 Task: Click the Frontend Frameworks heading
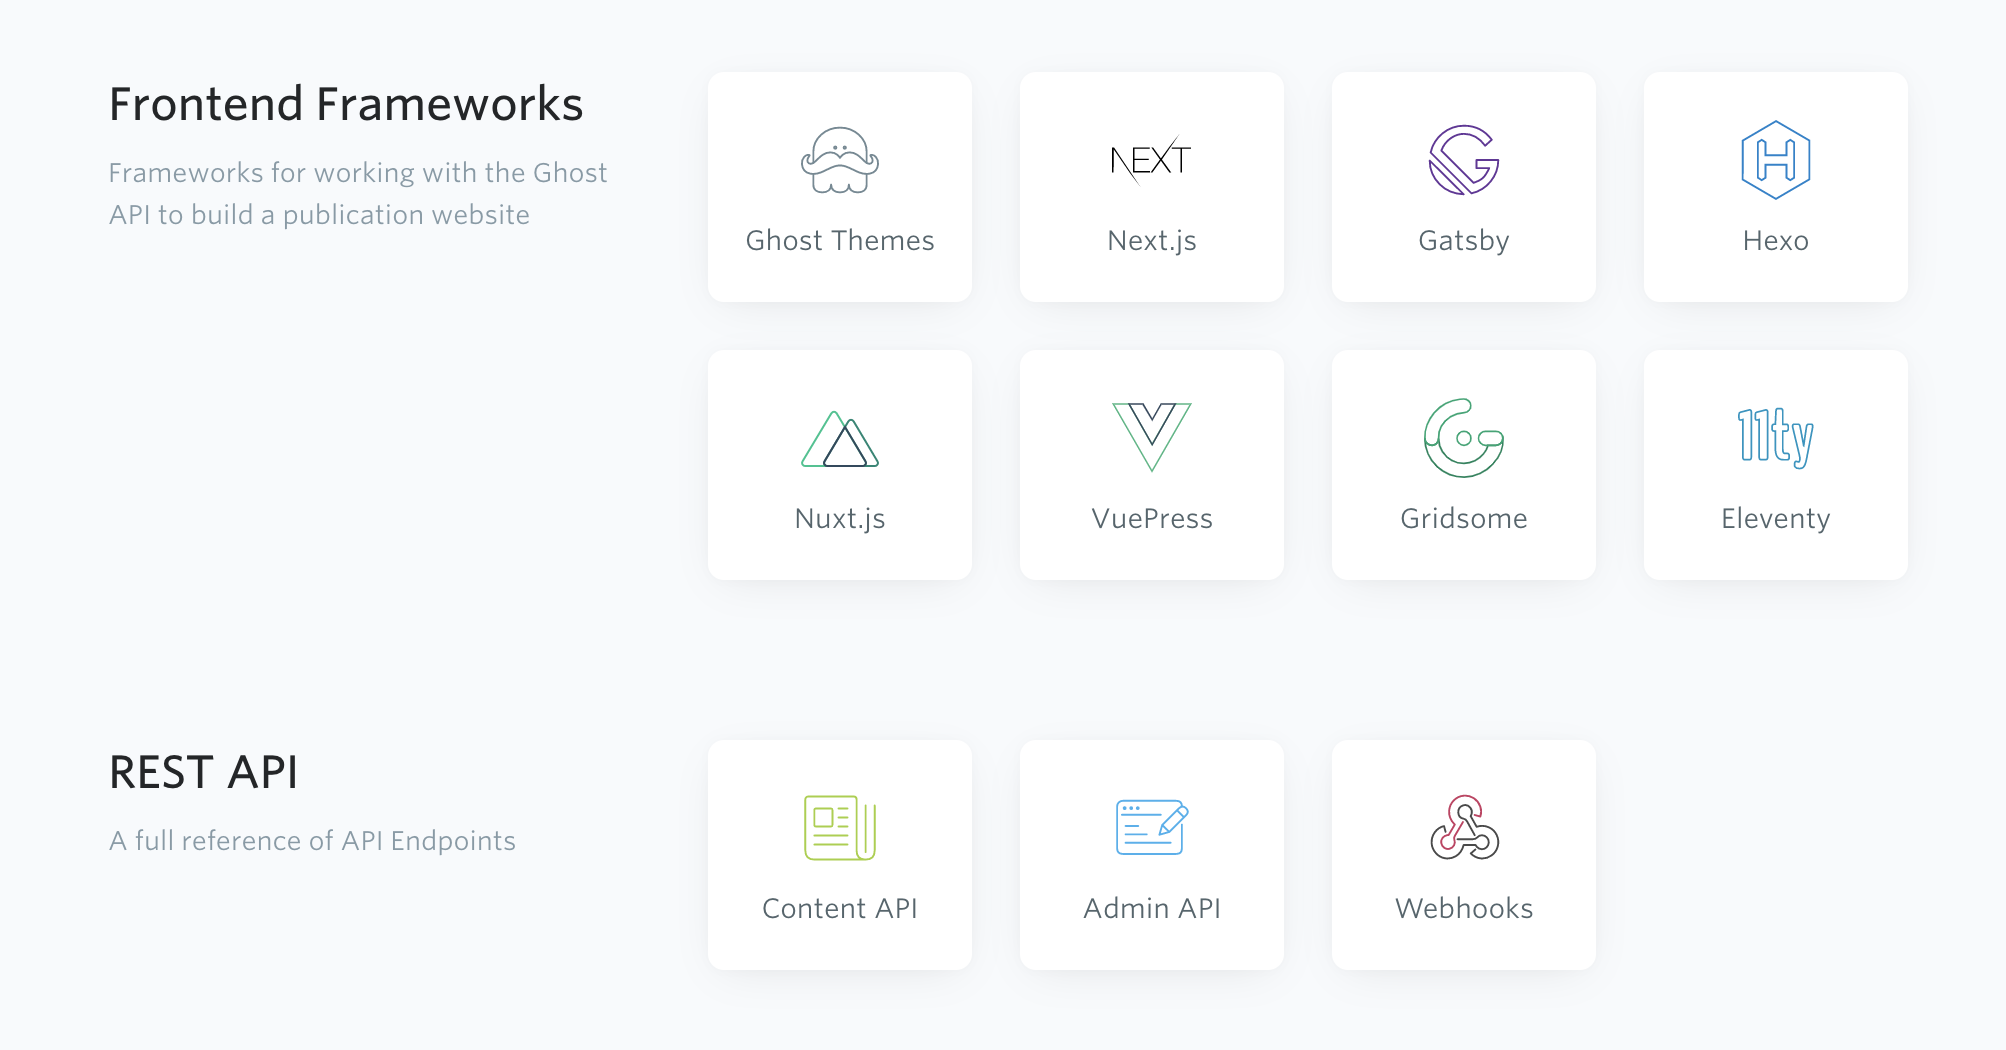pyautogui.click(x=346, y=104)
